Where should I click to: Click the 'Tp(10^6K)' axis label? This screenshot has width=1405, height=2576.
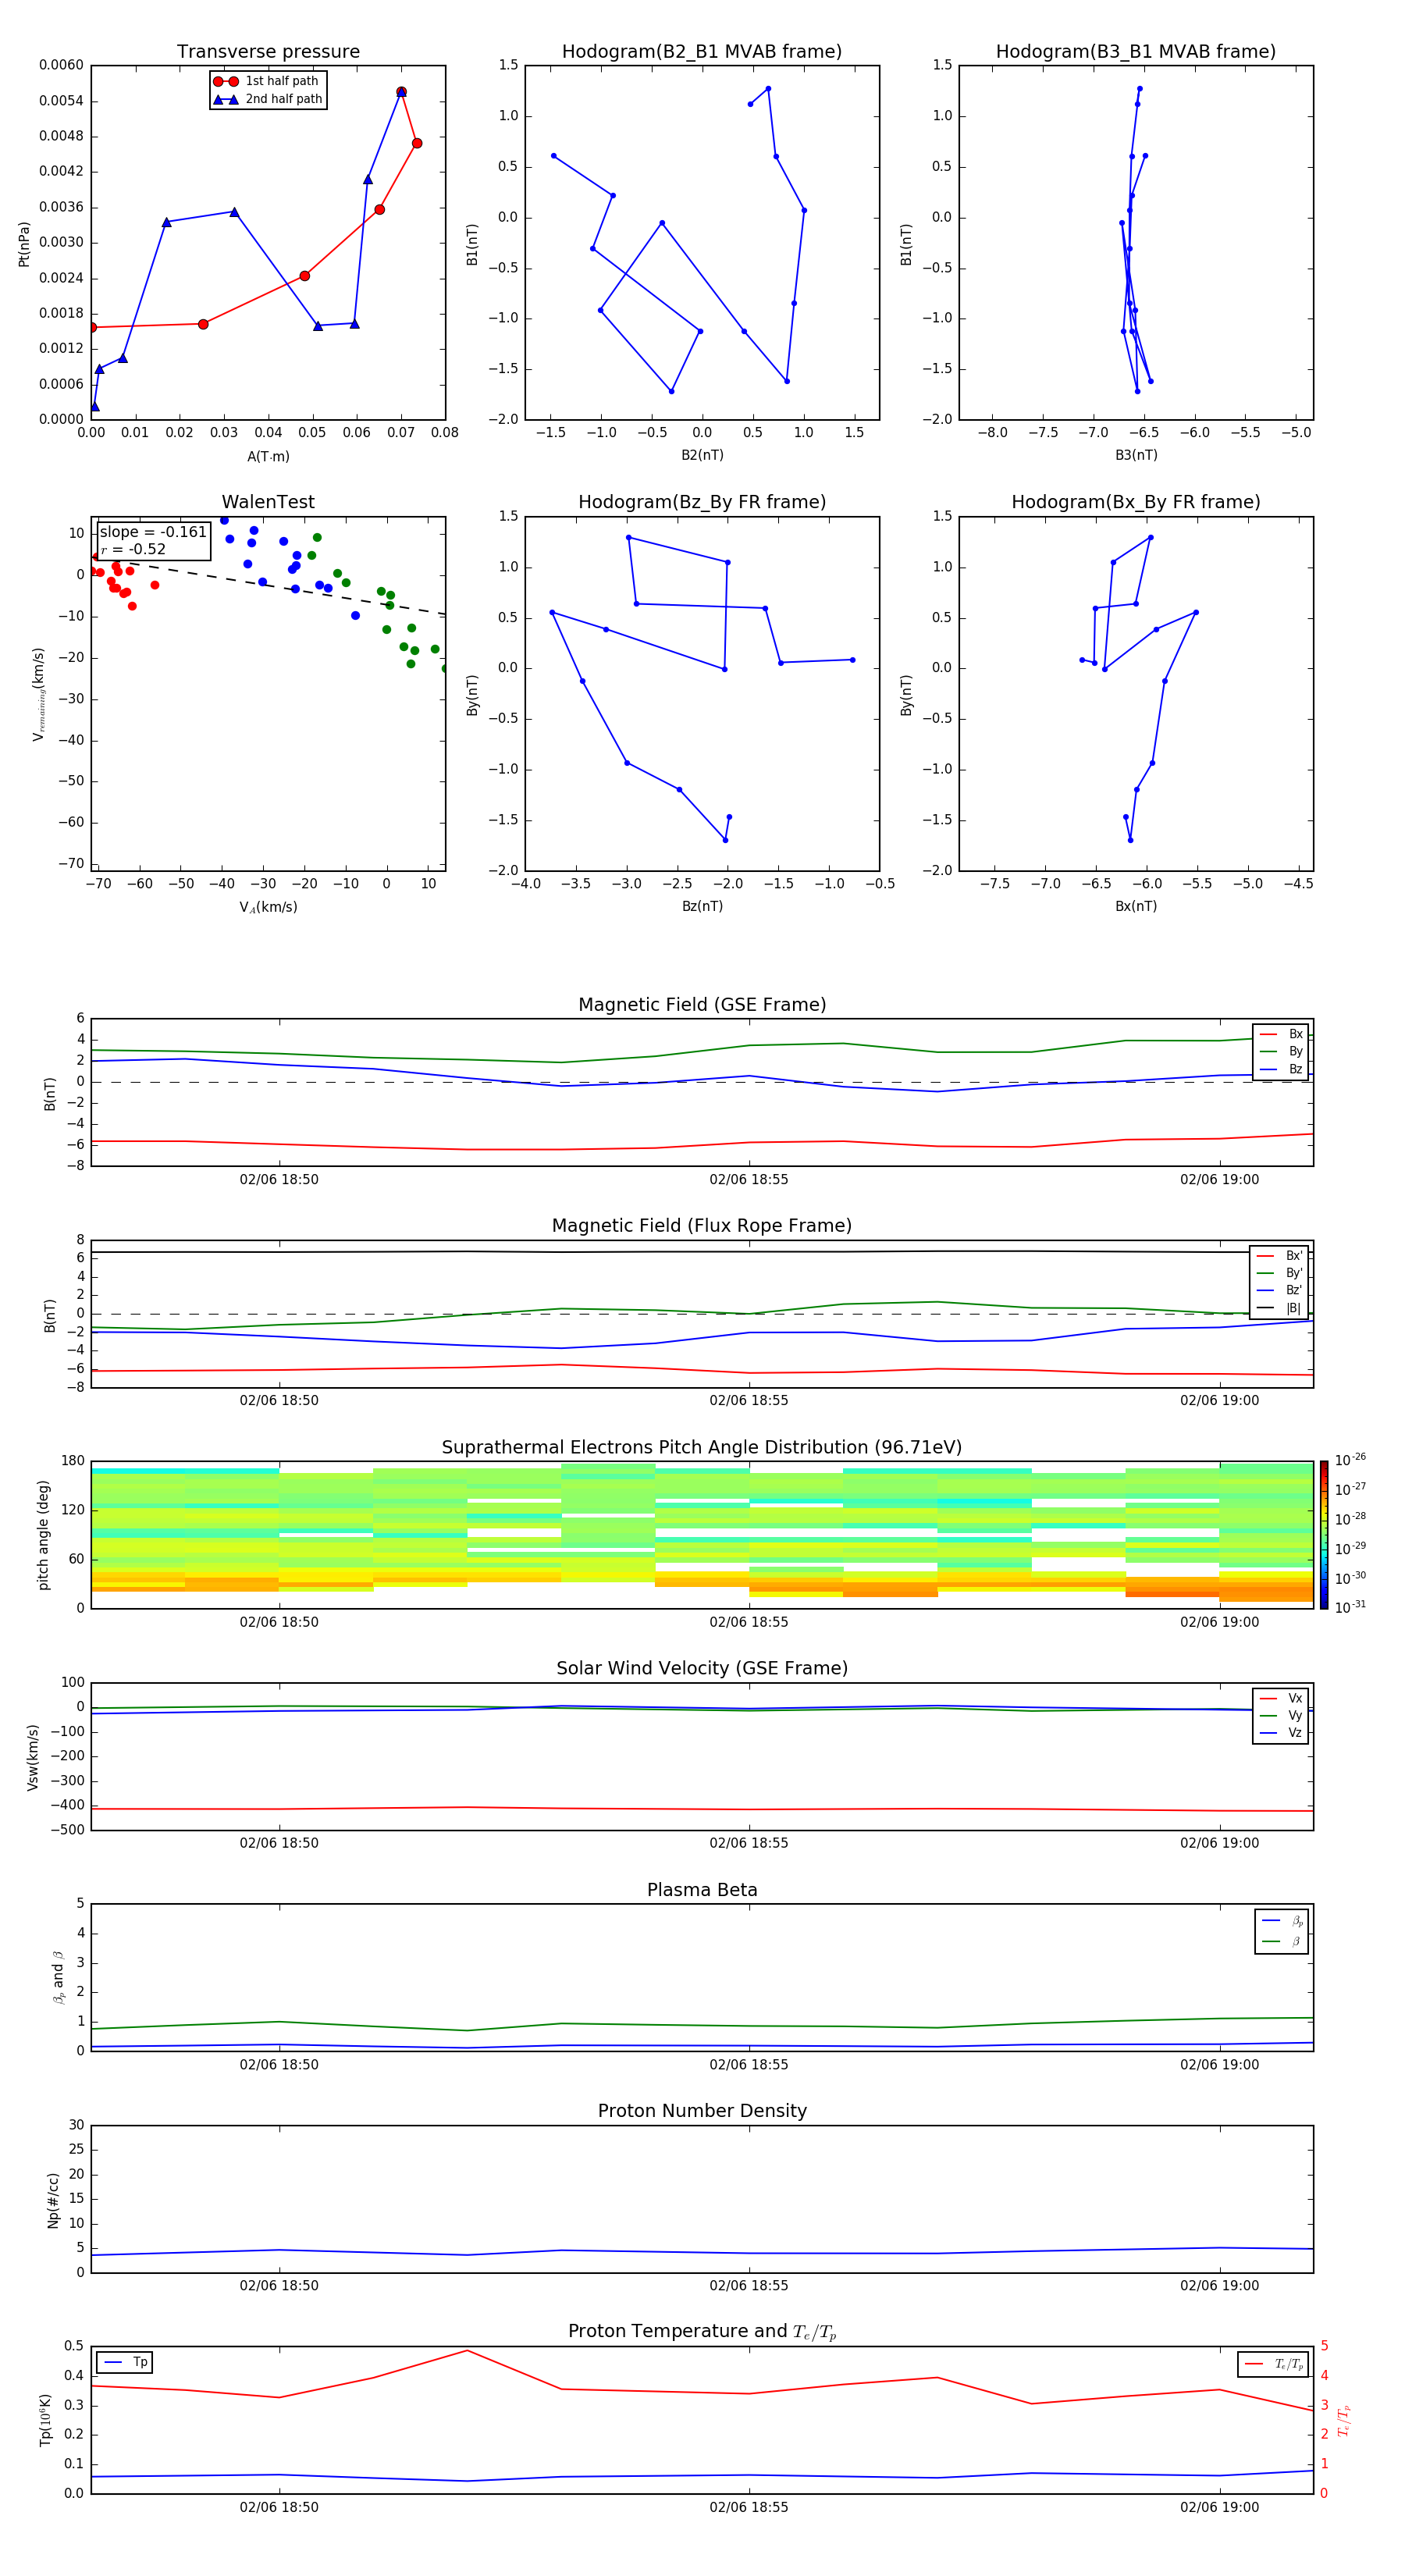[x=45, y=2420]
